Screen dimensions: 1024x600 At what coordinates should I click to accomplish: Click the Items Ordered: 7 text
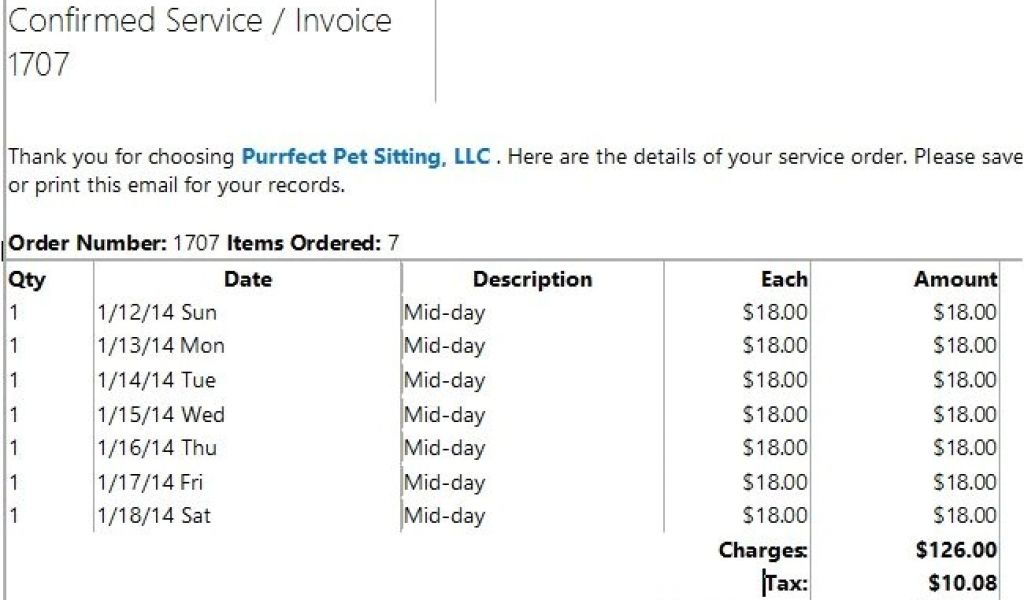(312, 243)
